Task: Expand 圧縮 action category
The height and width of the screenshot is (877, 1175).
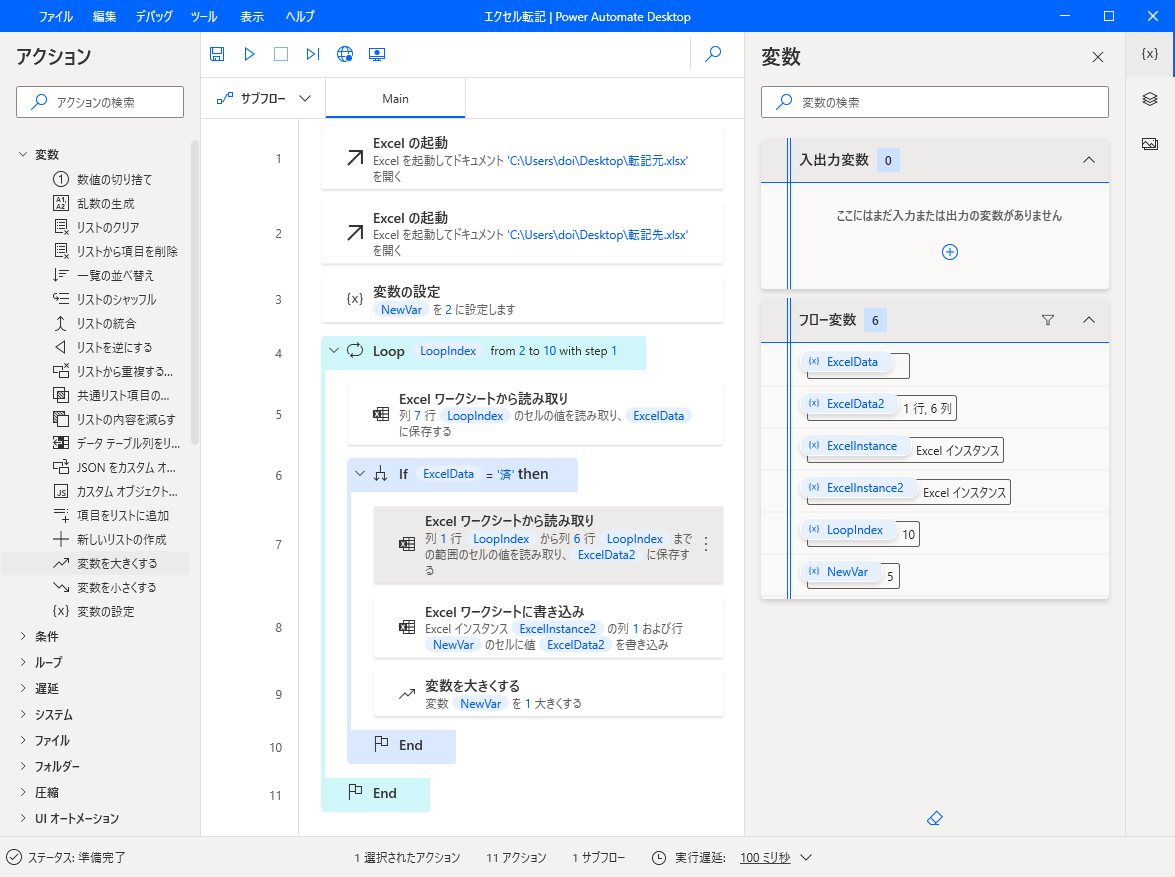Action: 22,792
